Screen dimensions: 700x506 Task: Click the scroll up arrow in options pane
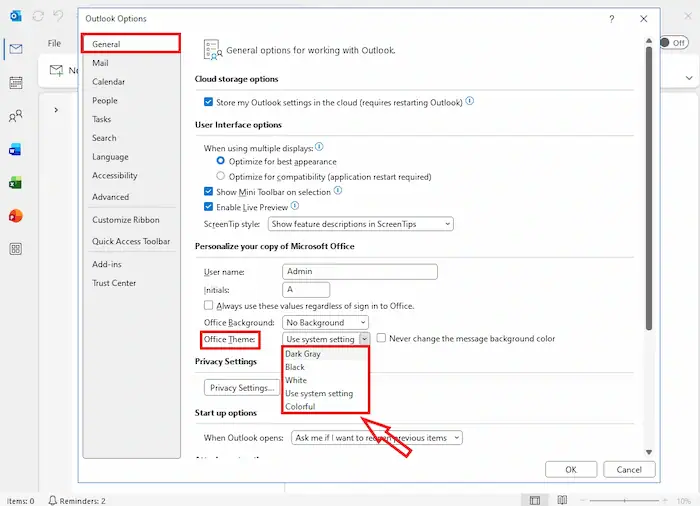pos(649,41)
